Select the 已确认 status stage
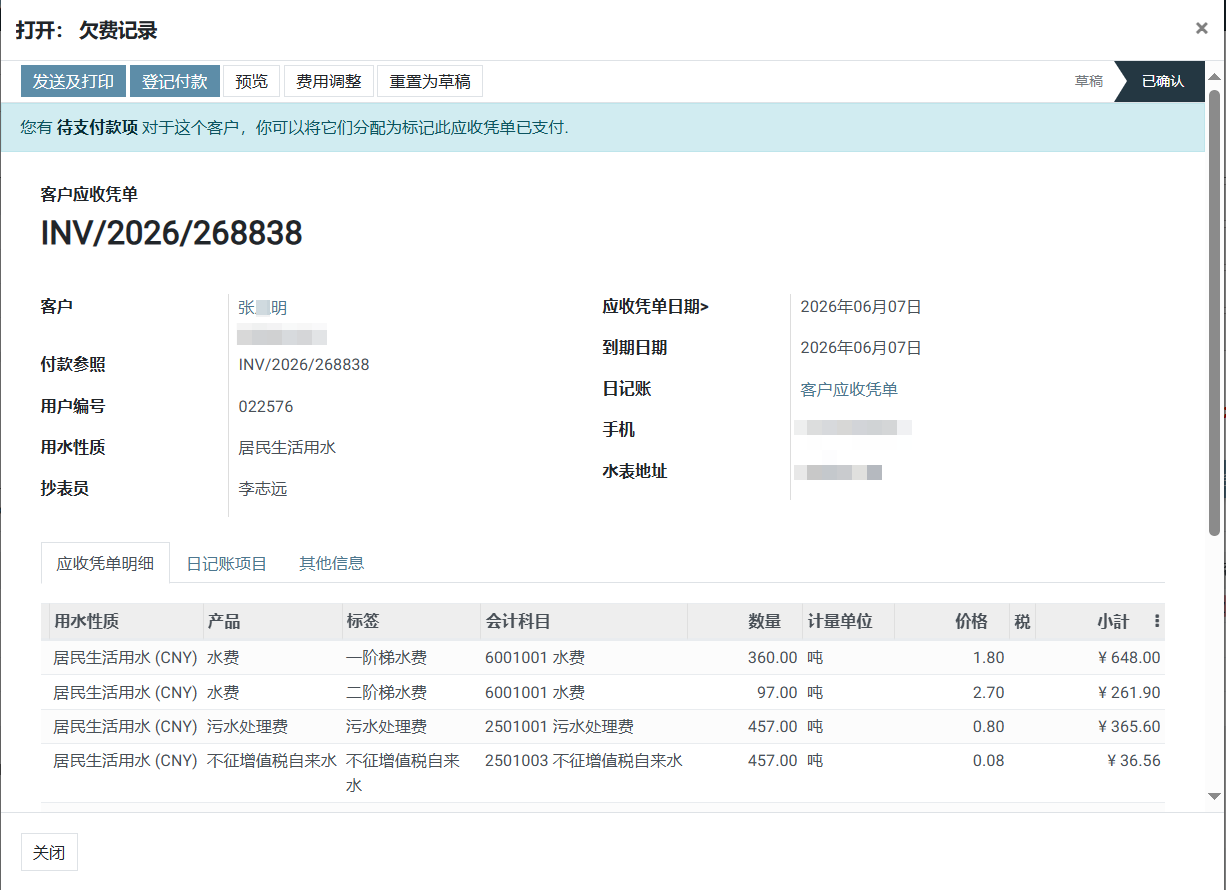 (1163, 81)
